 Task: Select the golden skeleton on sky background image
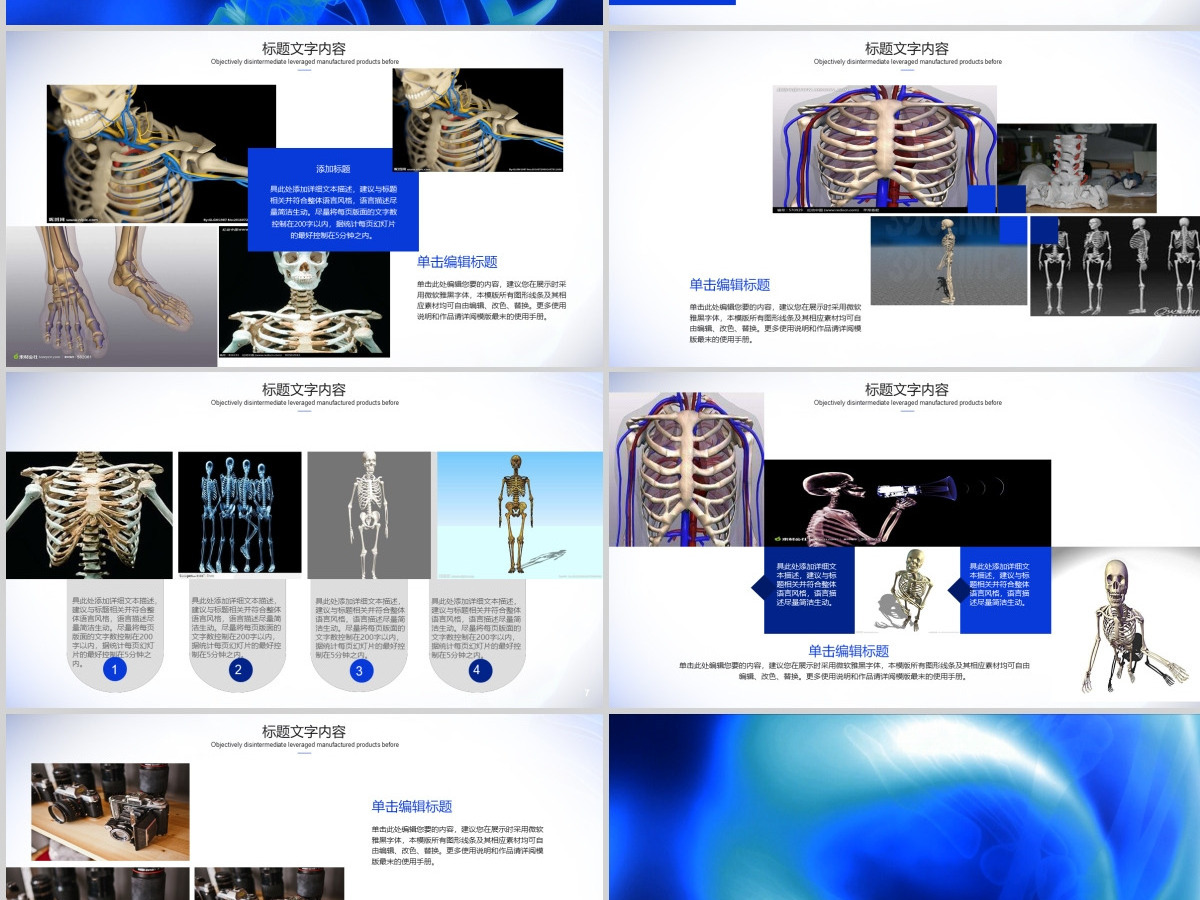coord(520,515)
